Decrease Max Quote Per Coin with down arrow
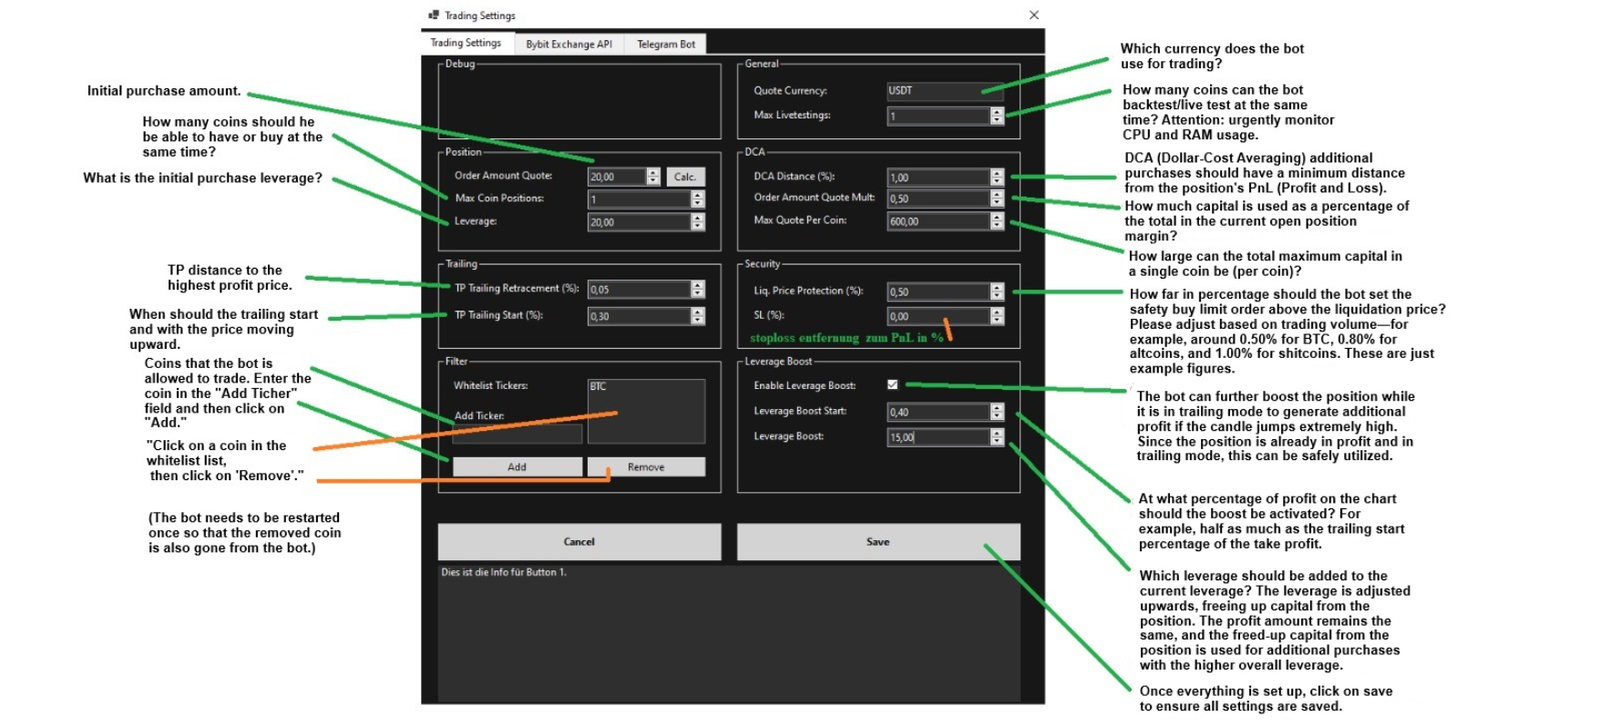 (x=997, y=226)
